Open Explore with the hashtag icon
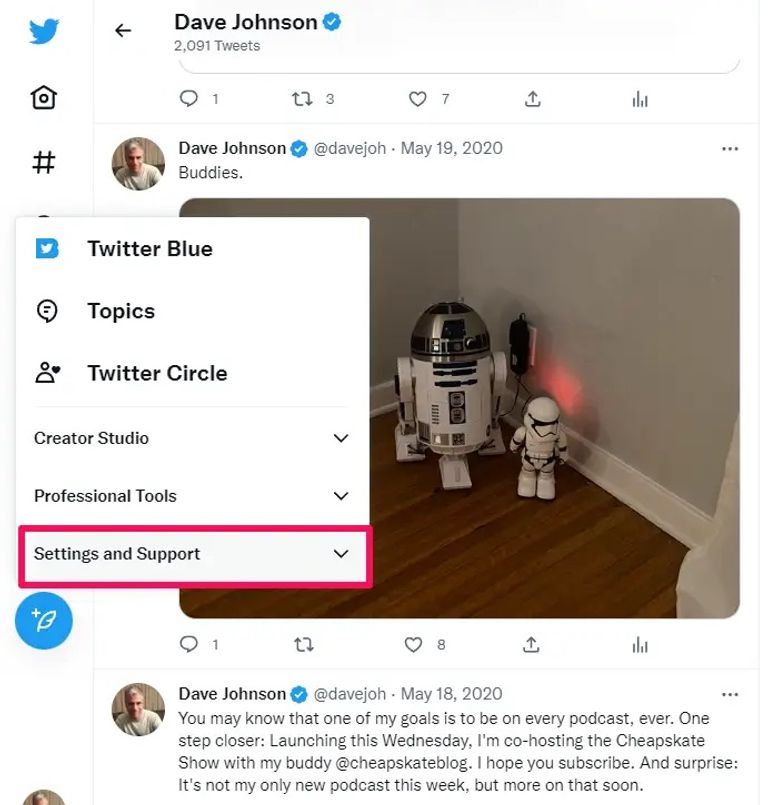This screenshot has width=768, height=805. point(44,162)
